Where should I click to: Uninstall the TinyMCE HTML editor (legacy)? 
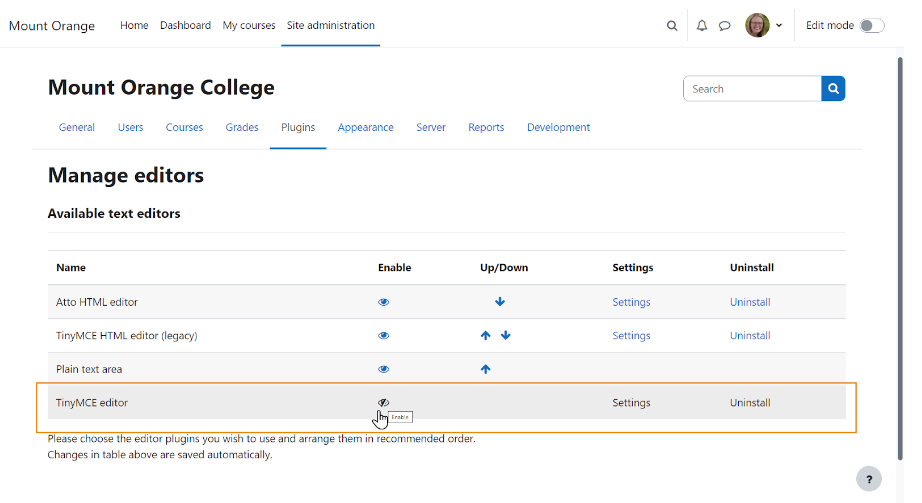click(x=750, y=336)
